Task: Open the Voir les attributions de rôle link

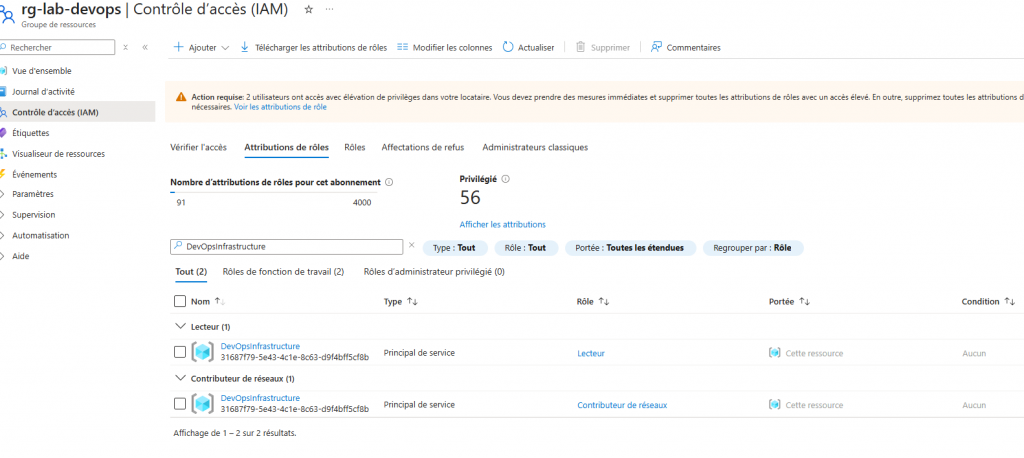Action: pyautogui.click(x=280, y=107)
